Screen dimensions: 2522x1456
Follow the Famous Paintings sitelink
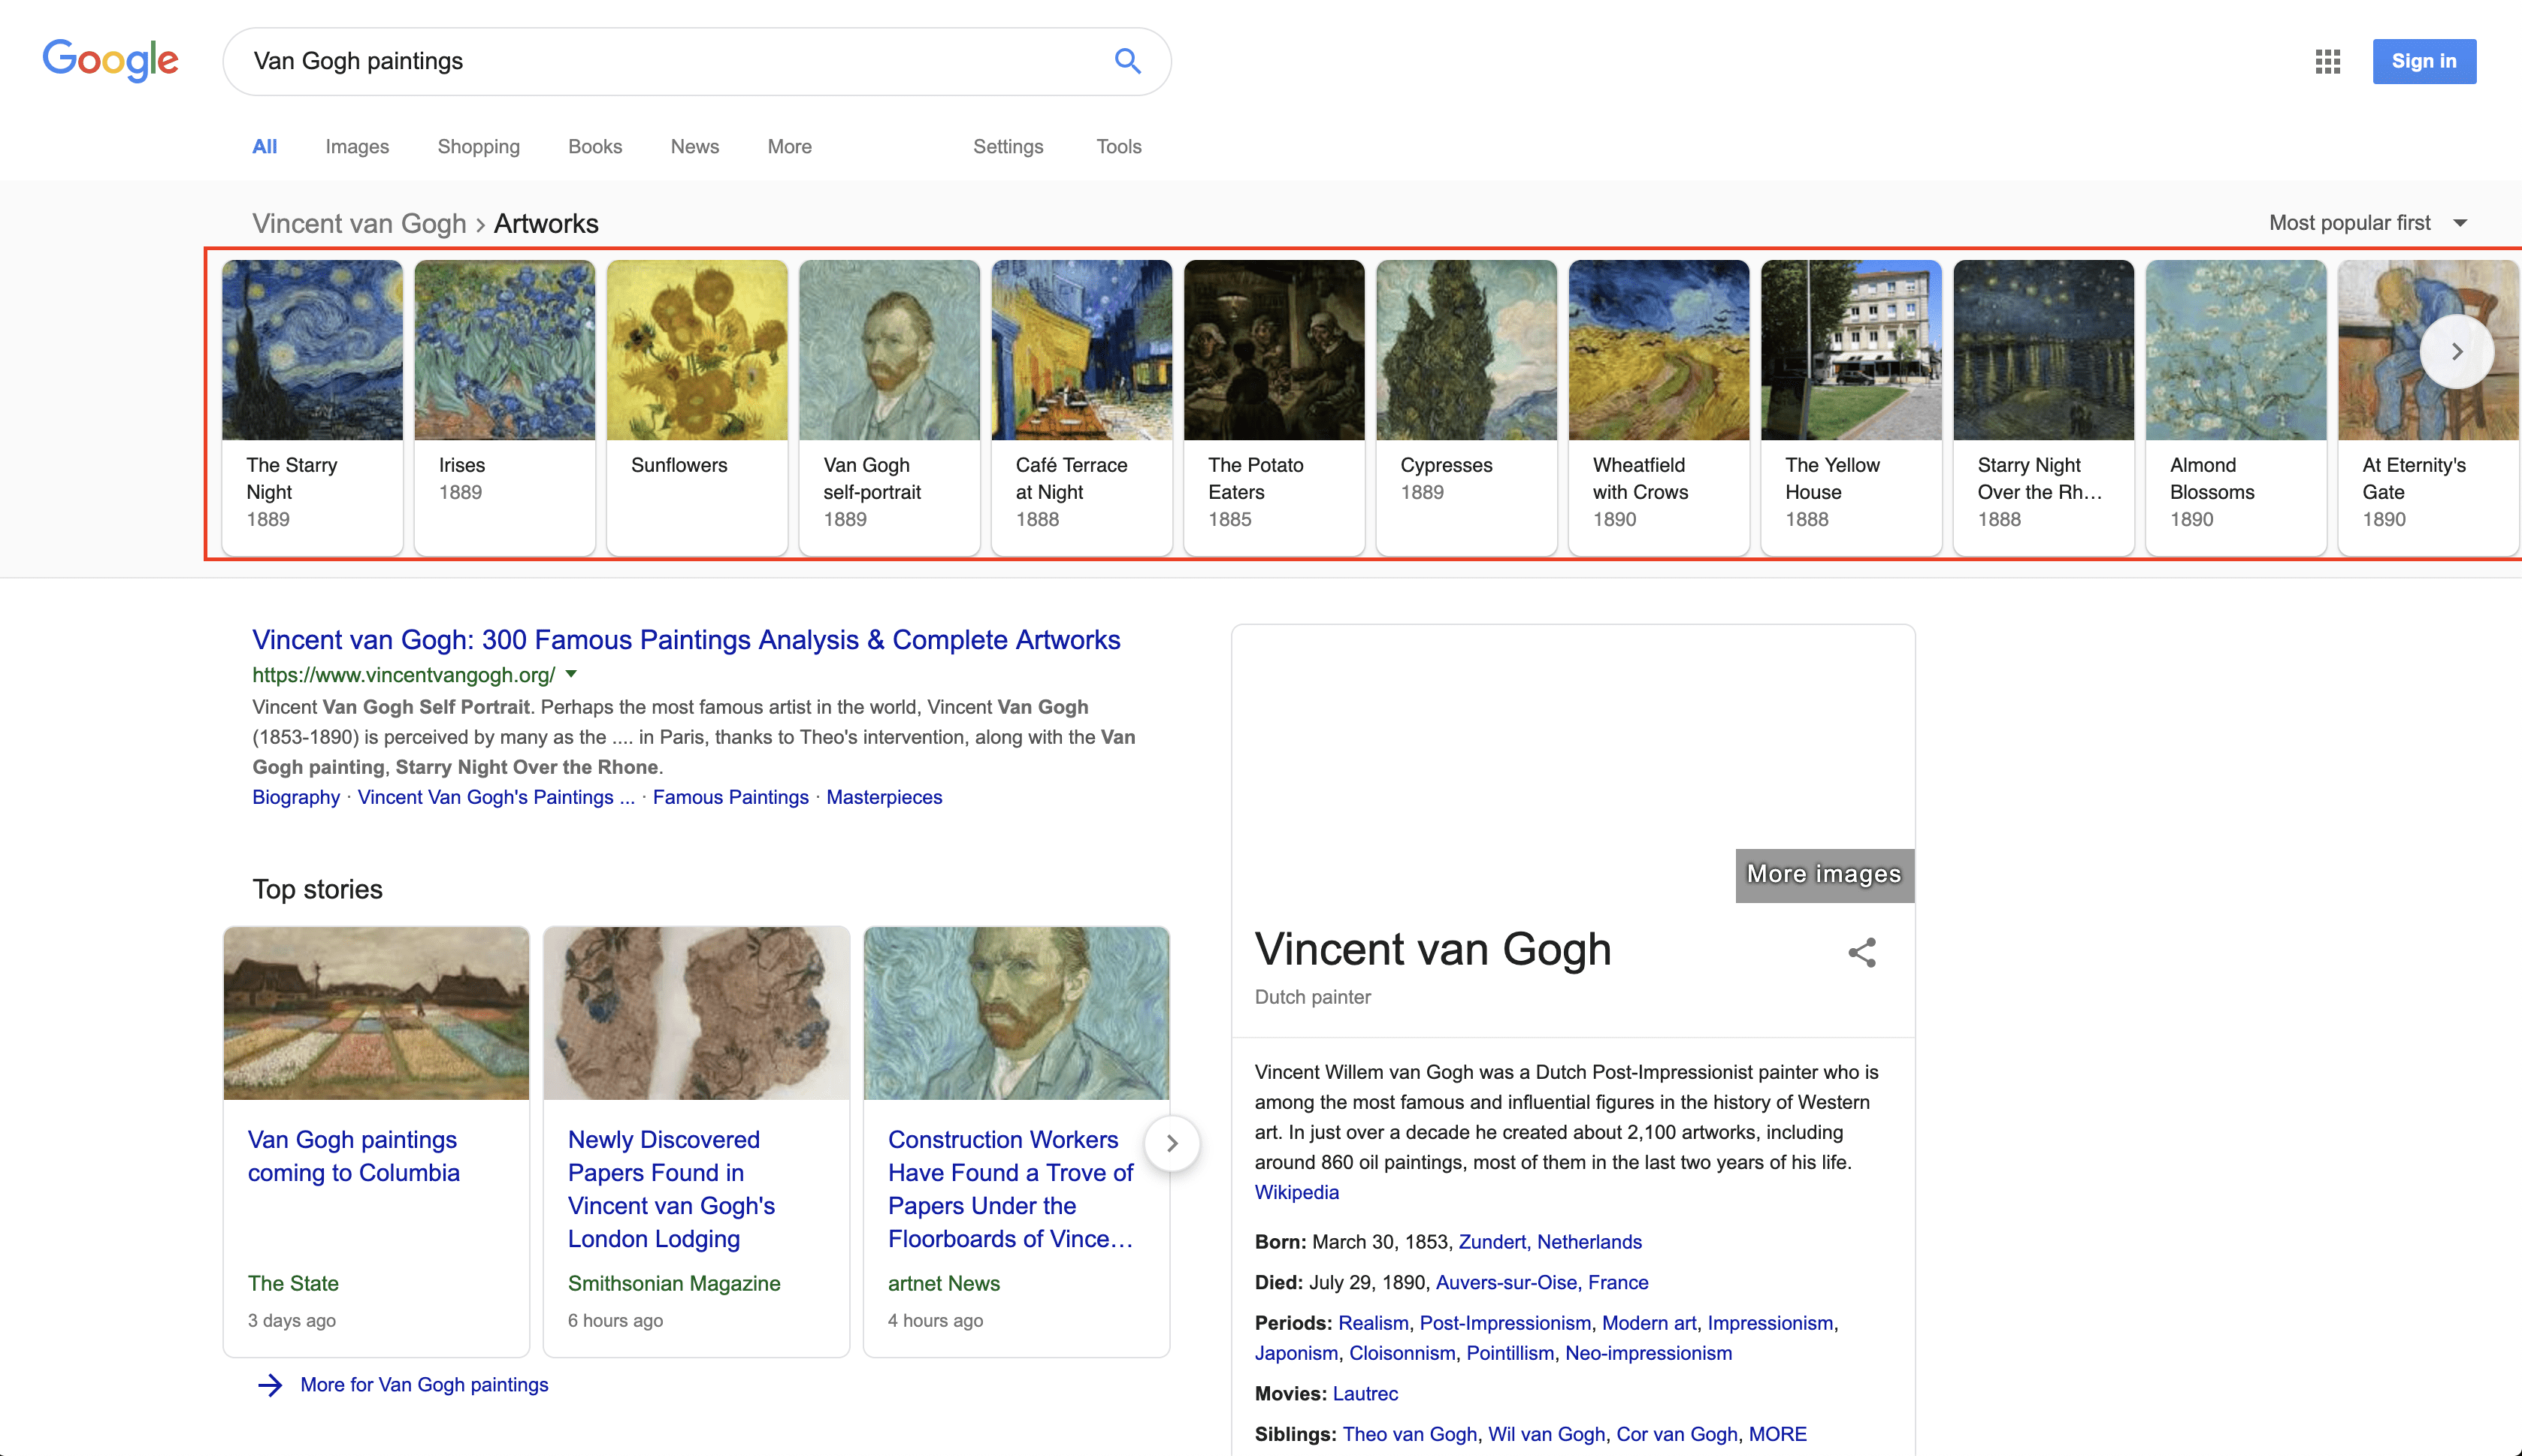click(x=730, y=797)
